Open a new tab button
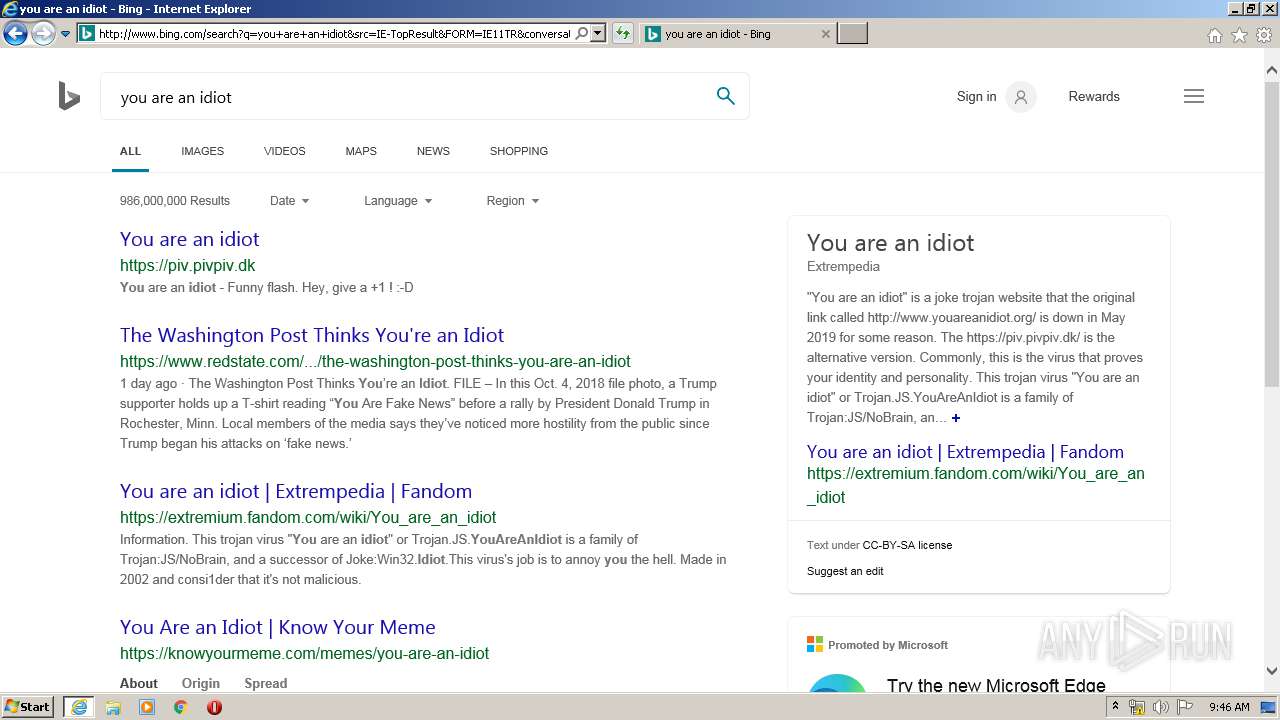This screenshot has height=720, width=1280. click(852, 33)
